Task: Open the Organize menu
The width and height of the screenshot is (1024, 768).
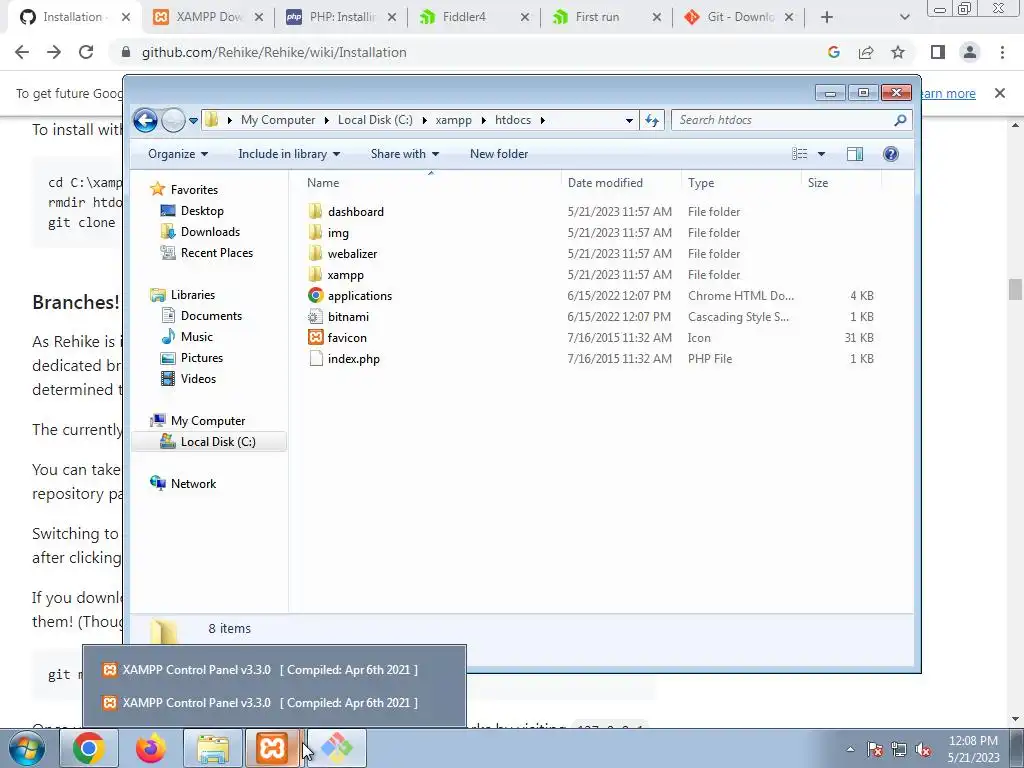Action: click(x=178, y=154)
